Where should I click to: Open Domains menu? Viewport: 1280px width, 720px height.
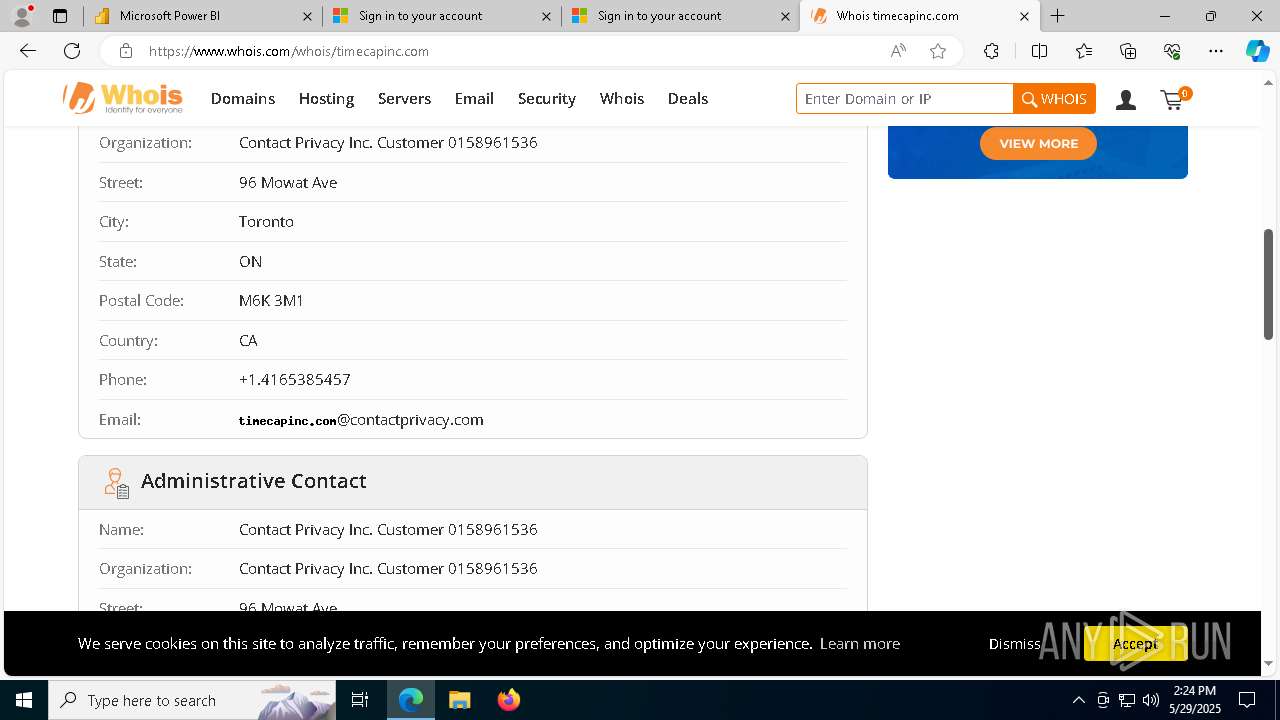[x=243, y=98]
